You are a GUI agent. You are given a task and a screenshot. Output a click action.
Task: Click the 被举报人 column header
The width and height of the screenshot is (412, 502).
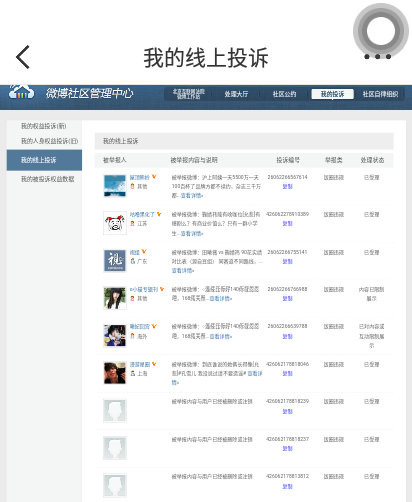(x=114, y=160)
